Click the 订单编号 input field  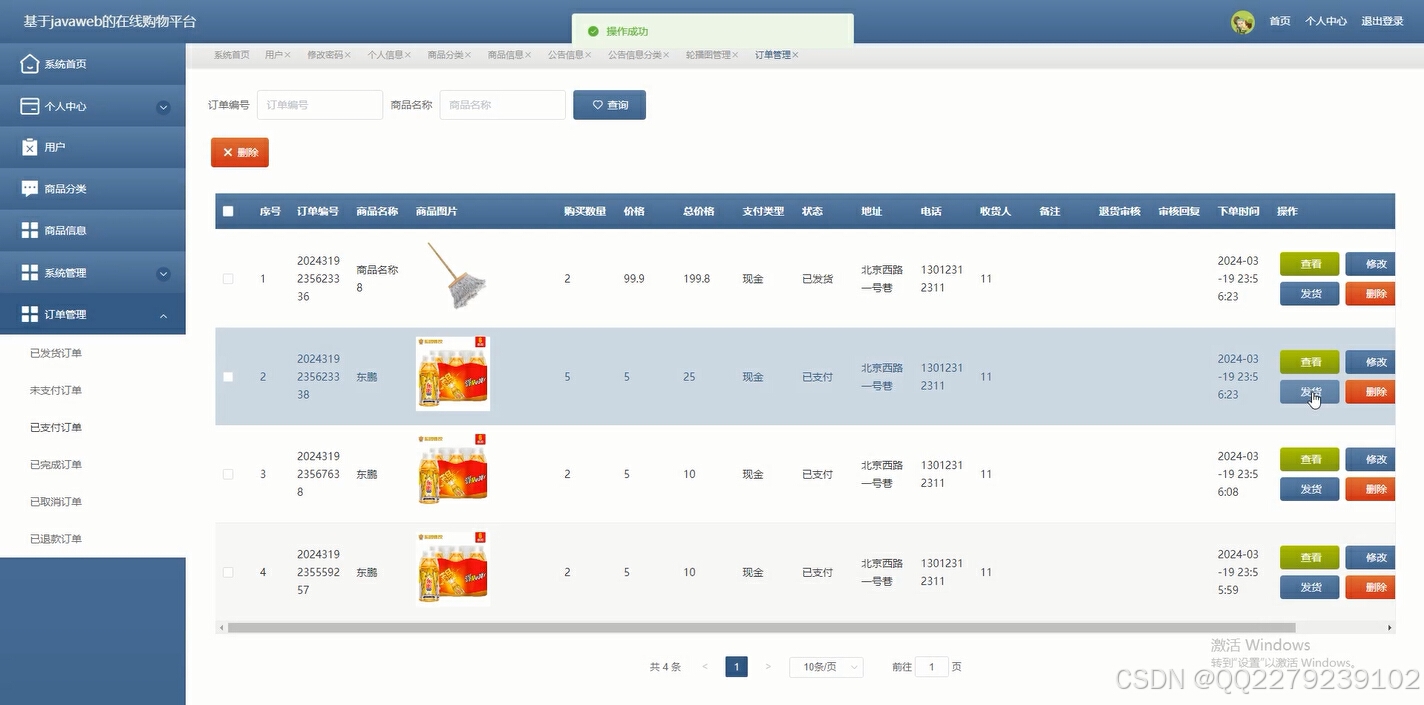click(x=319, y=104)
